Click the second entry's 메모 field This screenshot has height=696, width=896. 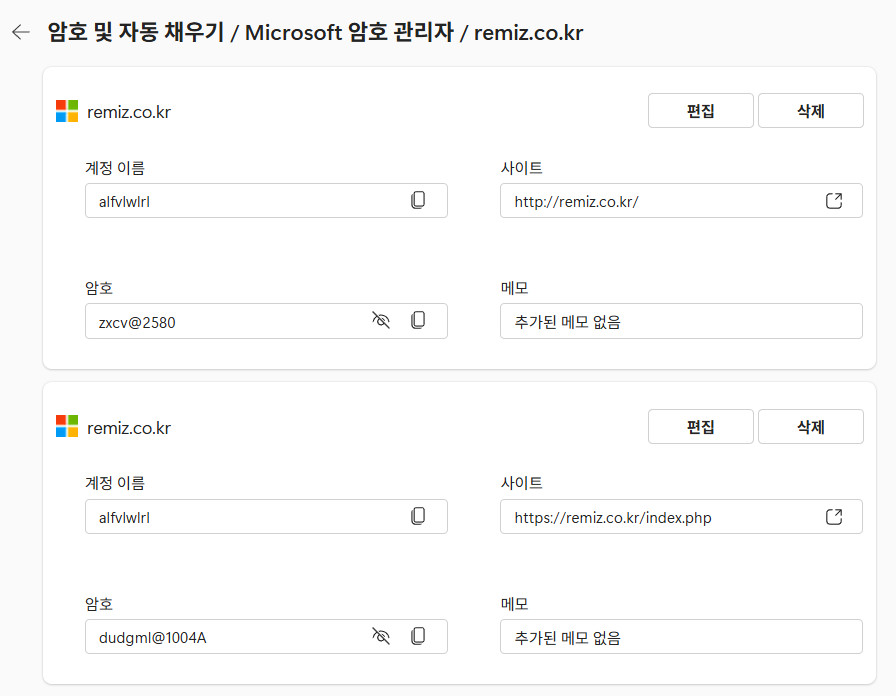coord(680,637)
